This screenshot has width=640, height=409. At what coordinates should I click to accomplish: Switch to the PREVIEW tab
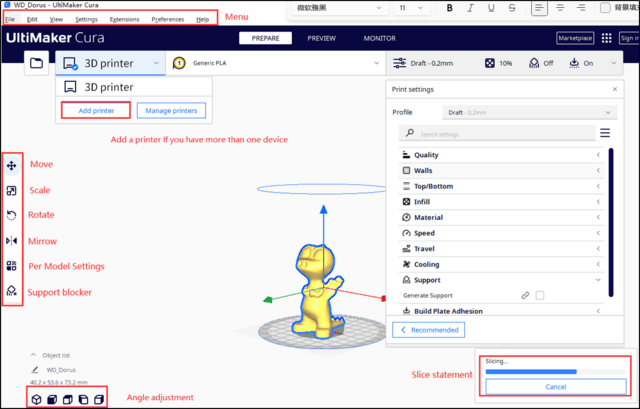coord(321,38)
